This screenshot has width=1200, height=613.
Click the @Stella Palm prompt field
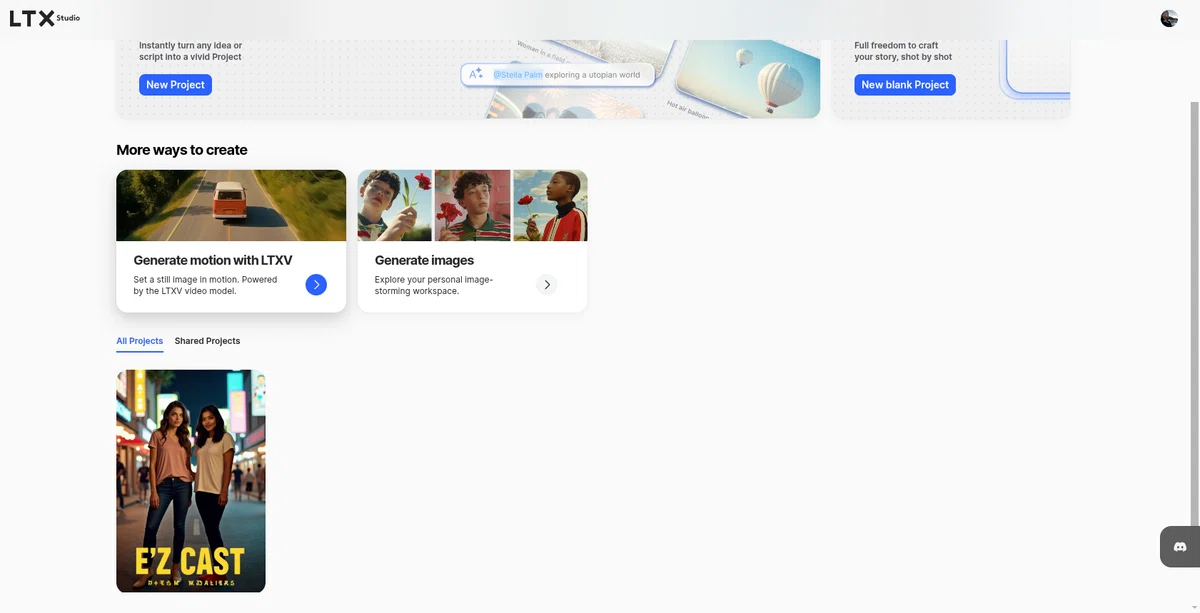[558, 75]
